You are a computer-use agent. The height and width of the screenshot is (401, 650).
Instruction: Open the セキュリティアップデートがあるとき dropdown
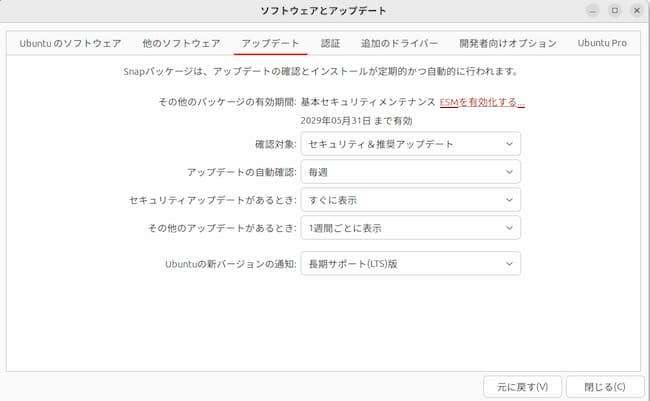tap(410, 200)
